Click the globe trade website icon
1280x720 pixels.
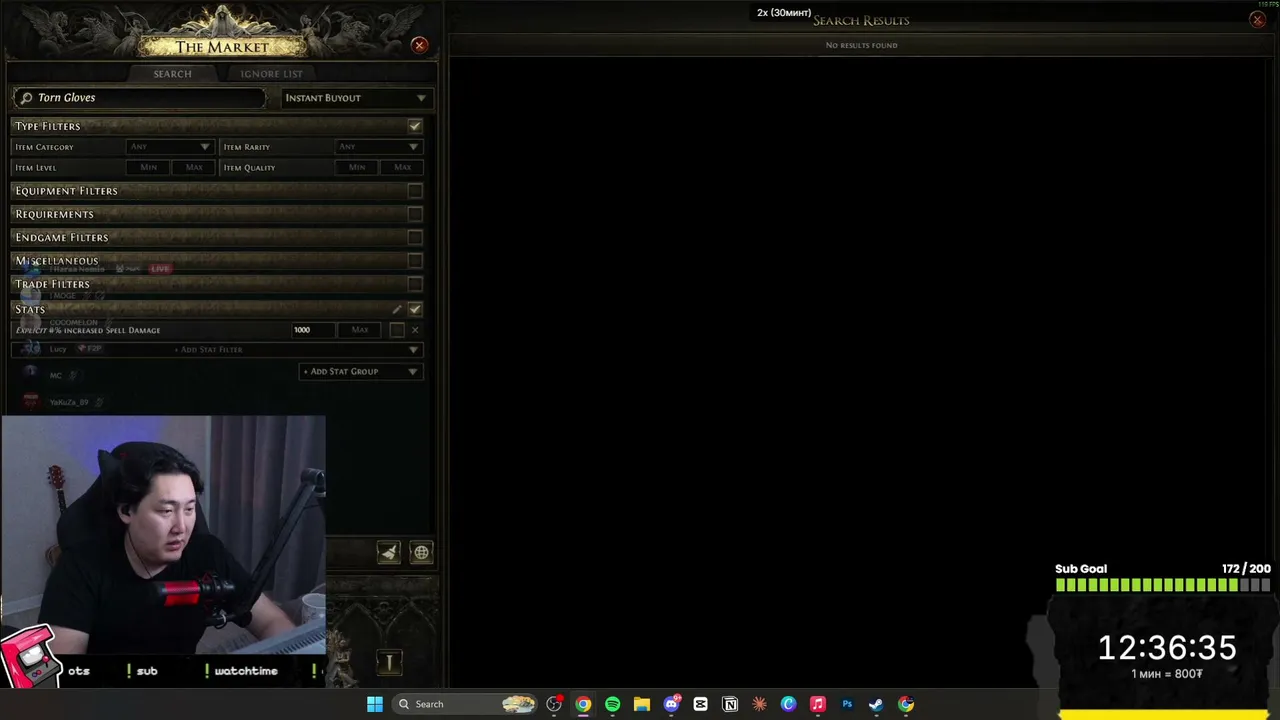click(421, 552)
